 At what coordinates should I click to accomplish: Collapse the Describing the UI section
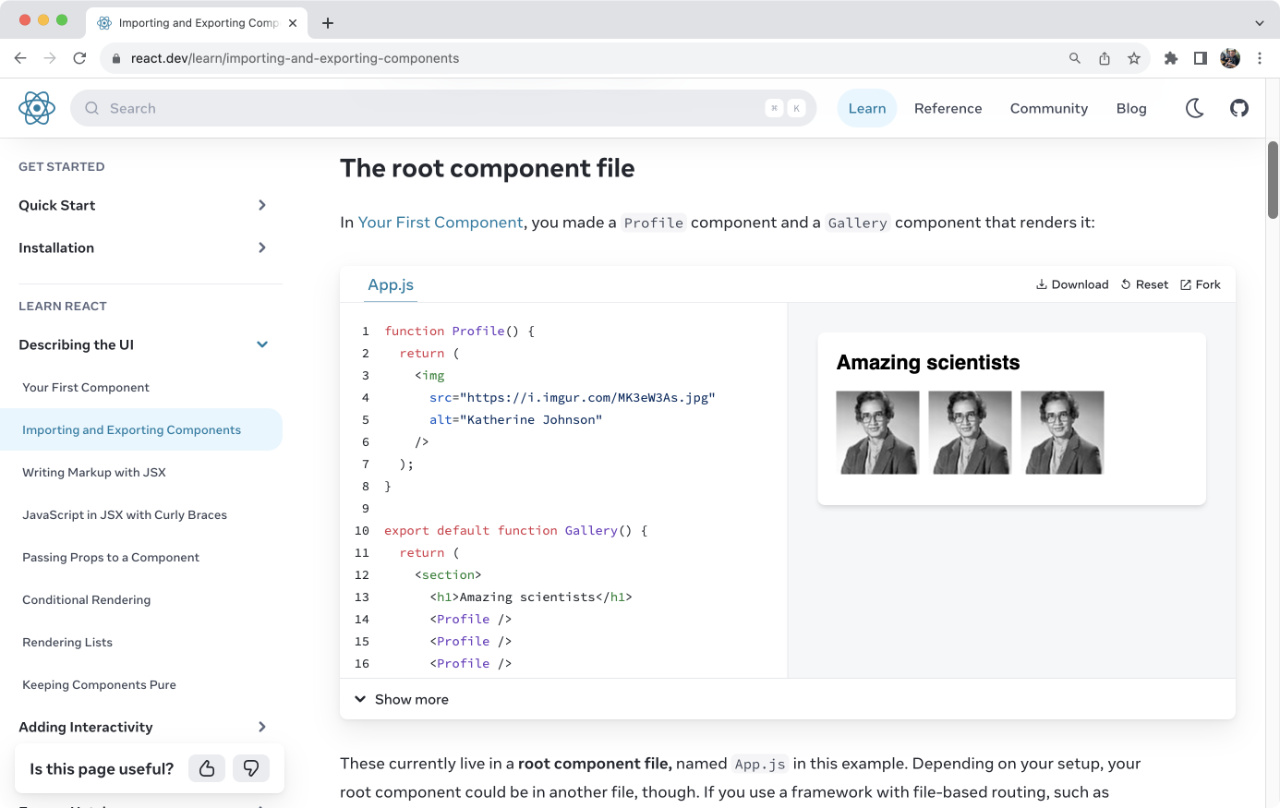(x=261, y=344)
